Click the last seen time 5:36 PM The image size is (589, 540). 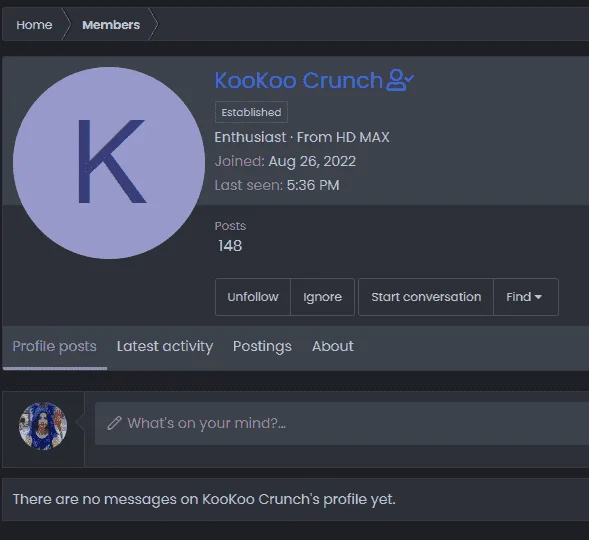[x=313, y=186]
